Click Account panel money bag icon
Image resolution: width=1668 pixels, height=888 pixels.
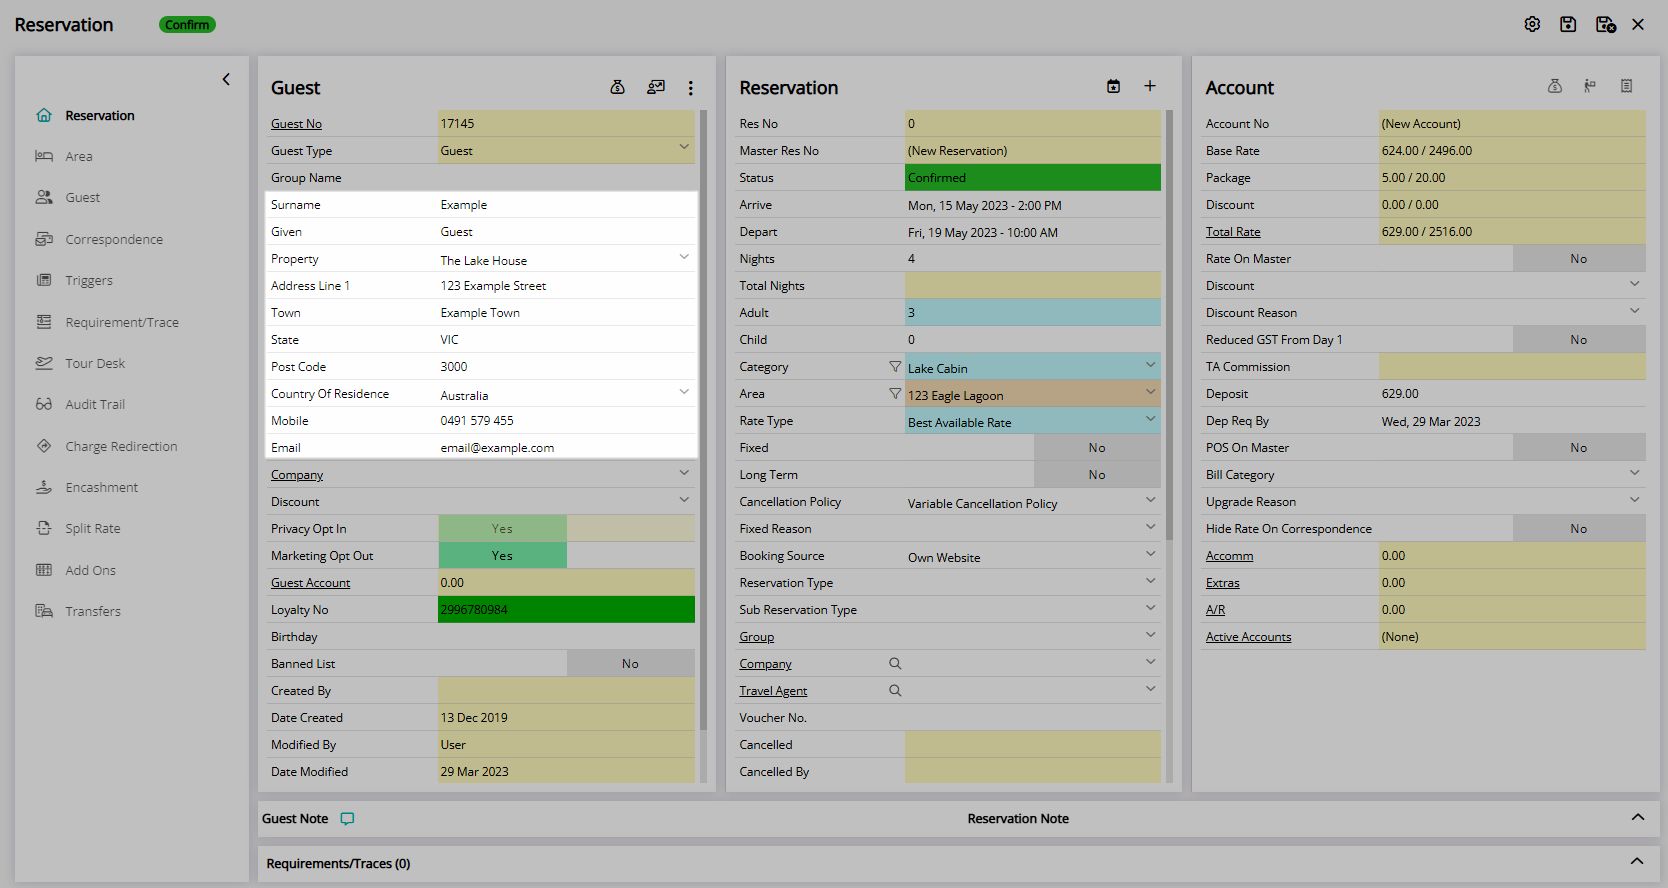click(x=1555, y=86)
